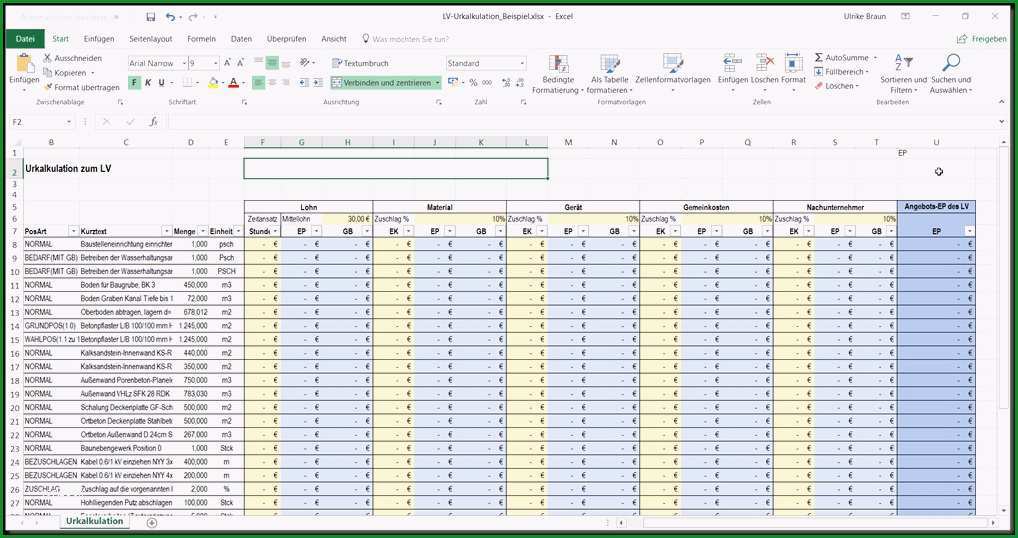Increase cell indent
The image size is (1018, 538).
(x=317, y=82)
